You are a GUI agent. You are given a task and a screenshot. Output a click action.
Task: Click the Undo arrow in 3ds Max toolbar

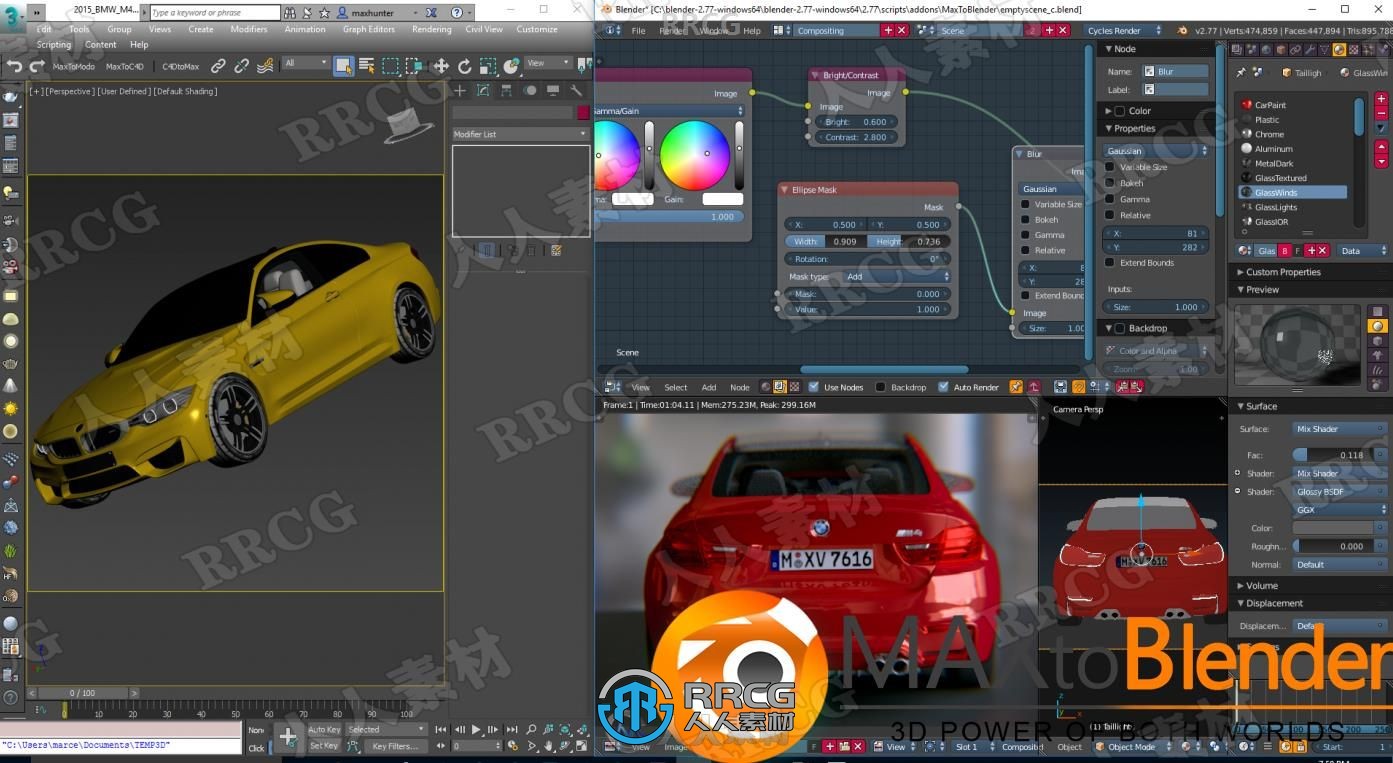(14, 66)
